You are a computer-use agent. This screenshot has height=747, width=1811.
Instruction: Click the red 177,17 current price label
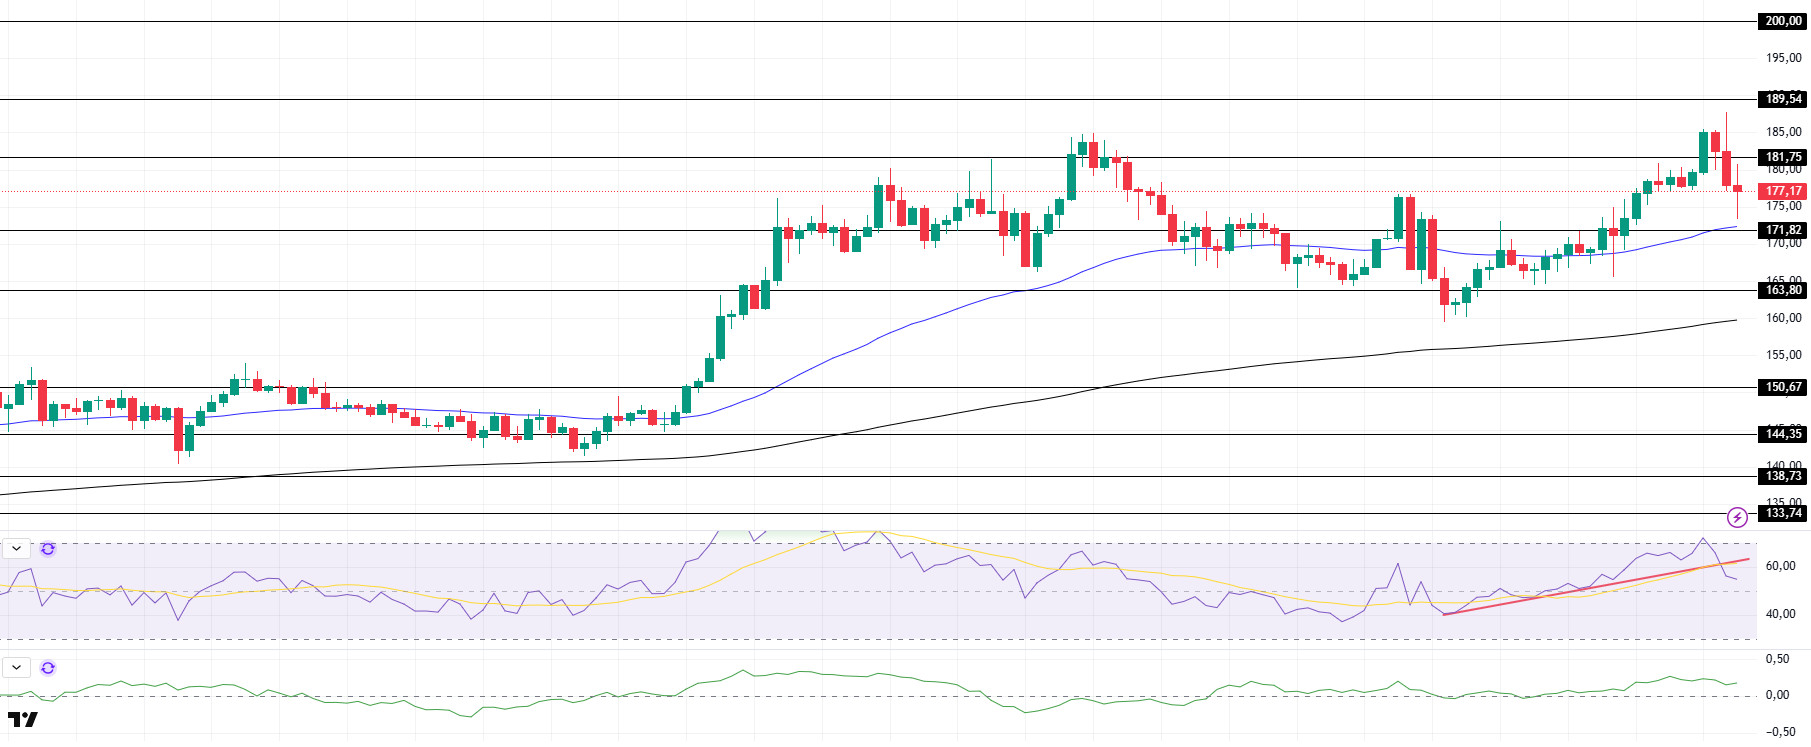click(1782, 191)
